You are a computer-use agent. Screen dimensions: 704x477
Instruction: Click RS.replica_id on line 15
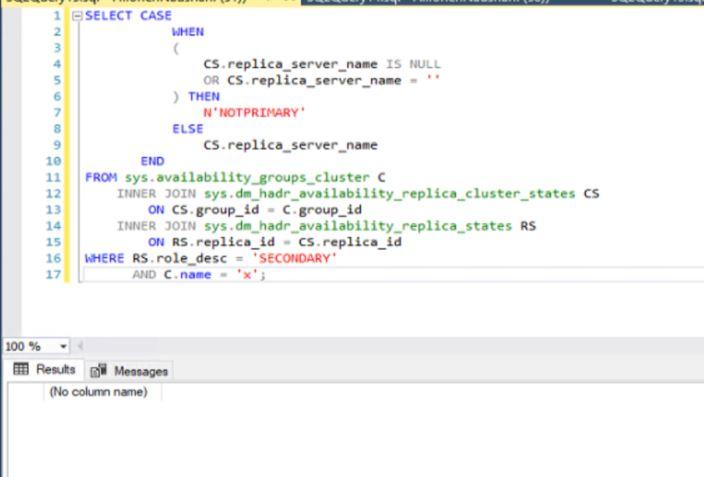click(x=223, y=243)
